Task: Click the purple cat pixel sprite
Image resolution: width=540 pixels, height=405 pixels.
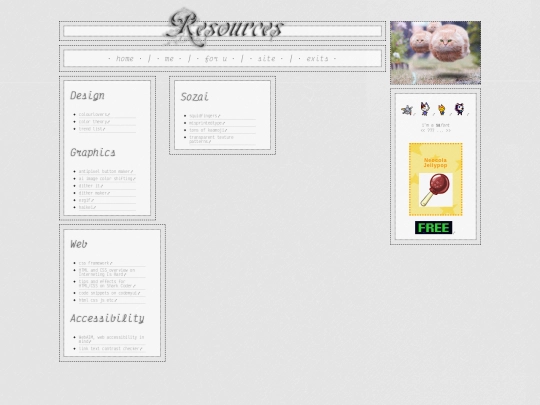Action: 459,109
